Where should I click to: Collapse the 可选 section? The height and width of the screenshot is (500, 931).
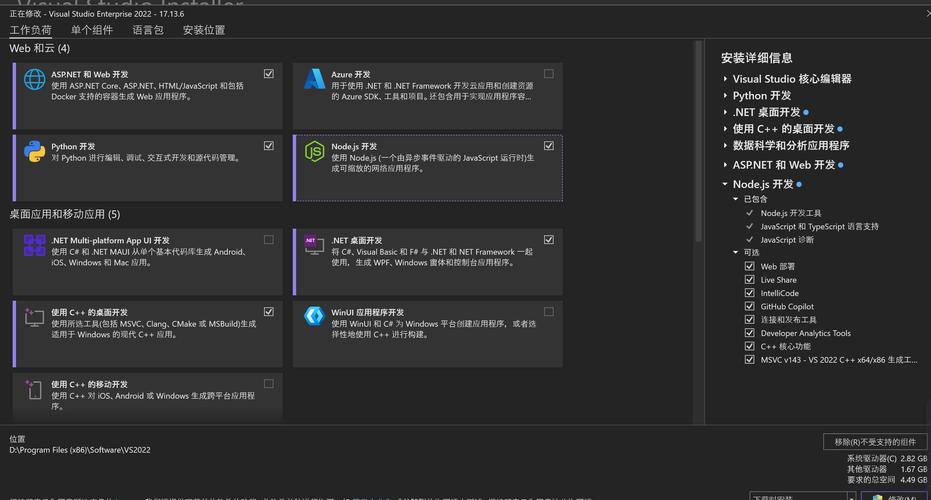736,252
